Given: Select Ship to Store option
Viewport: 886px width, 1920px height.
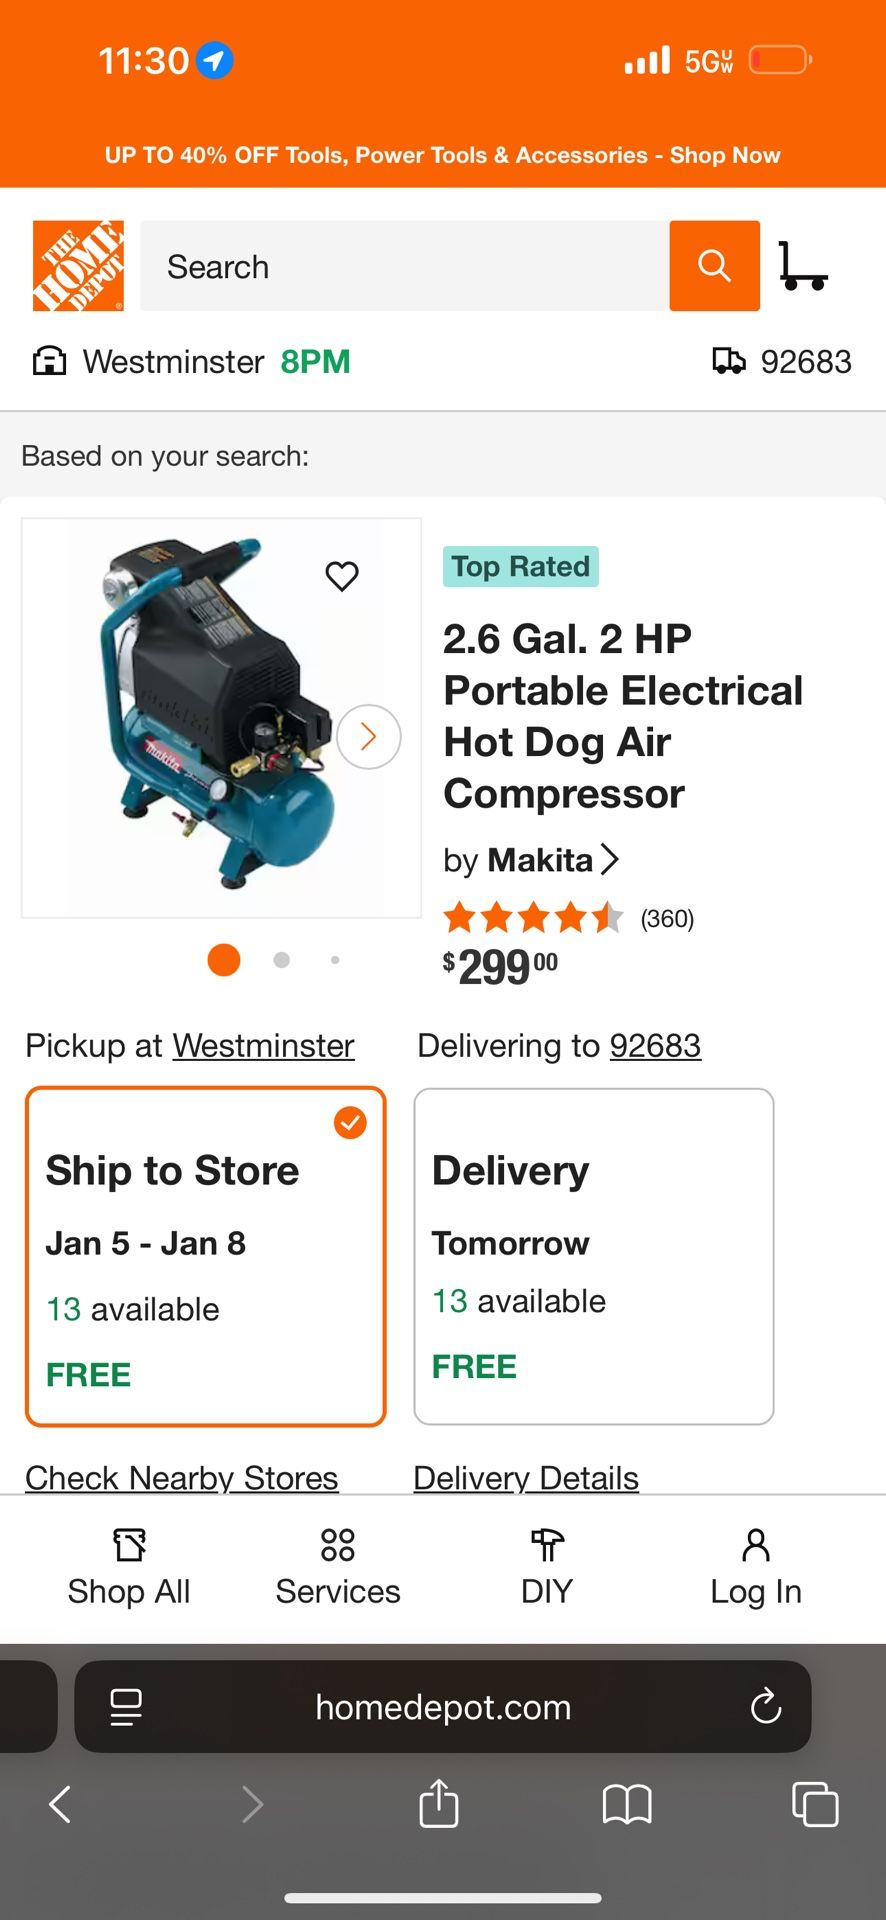Looking at the screenshot, I should 206,1256.
